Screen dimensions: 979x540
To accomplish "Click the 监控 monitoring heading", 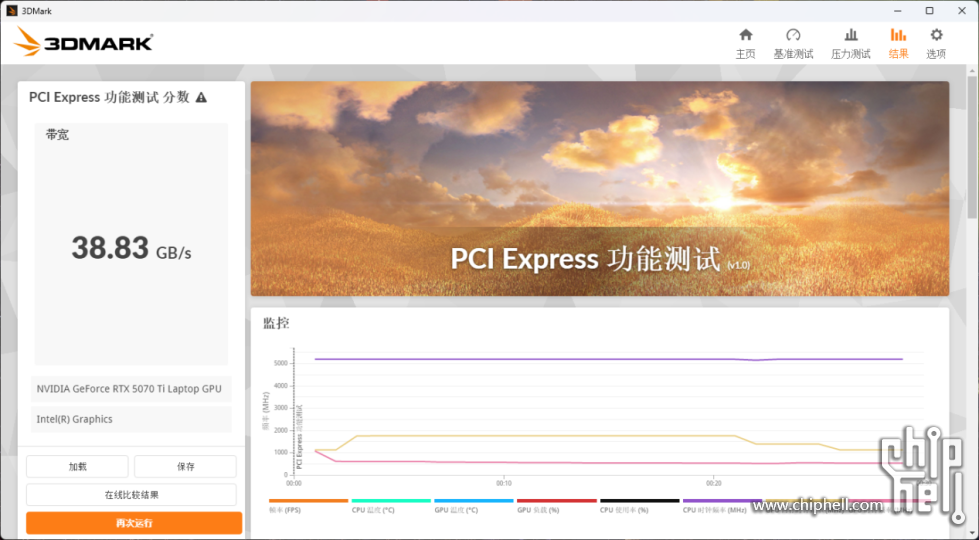I will pyautogui.click(x=276, y=323).
